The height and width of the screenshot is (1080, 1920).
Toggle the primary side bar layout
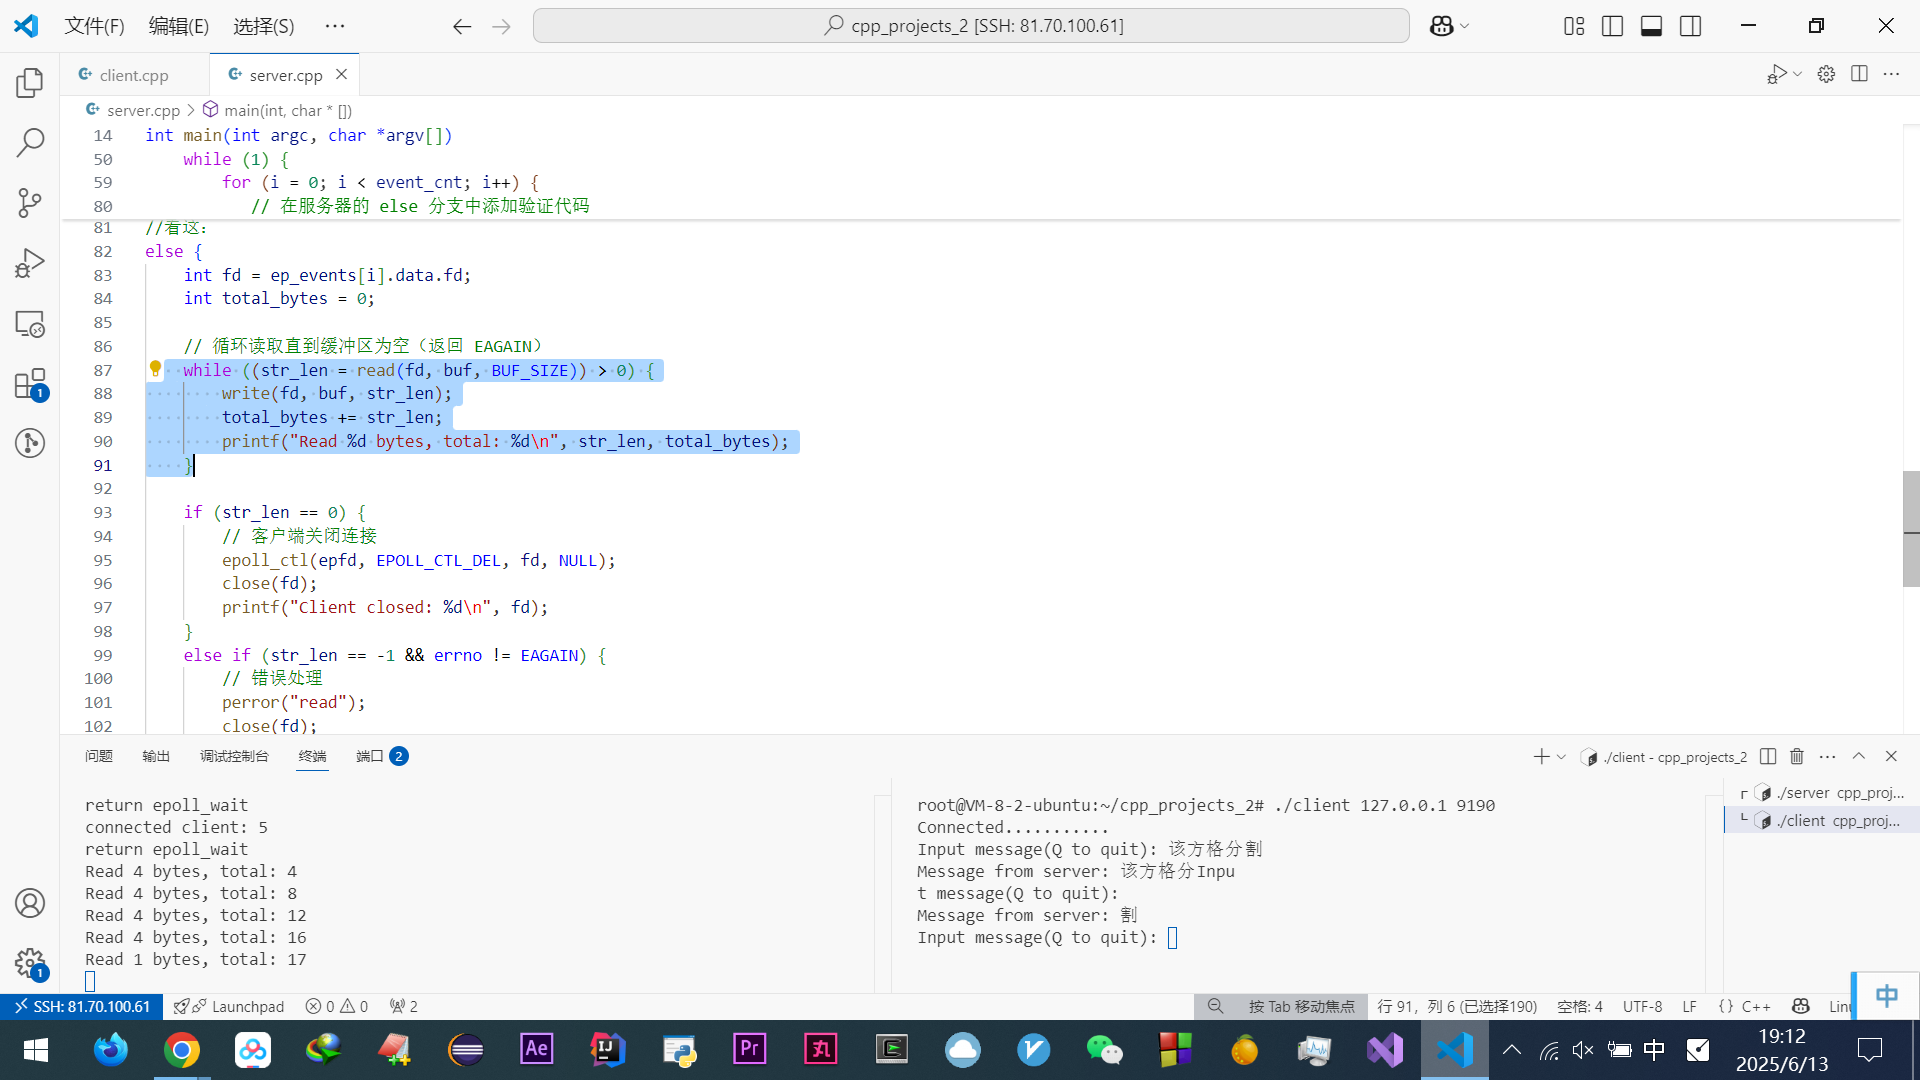tap(1612, 26)
